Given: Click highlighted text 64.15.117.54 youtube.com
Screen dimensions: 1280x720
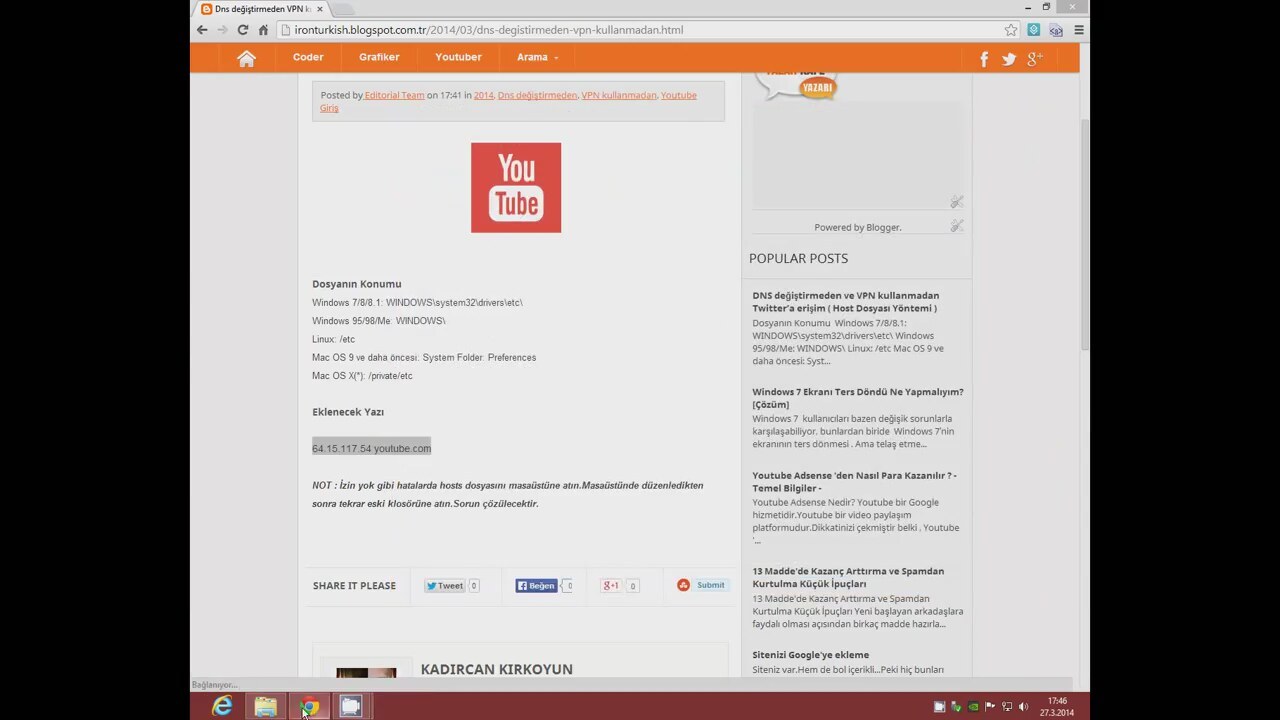Looking at the screenshot, I should click(371, 448).
